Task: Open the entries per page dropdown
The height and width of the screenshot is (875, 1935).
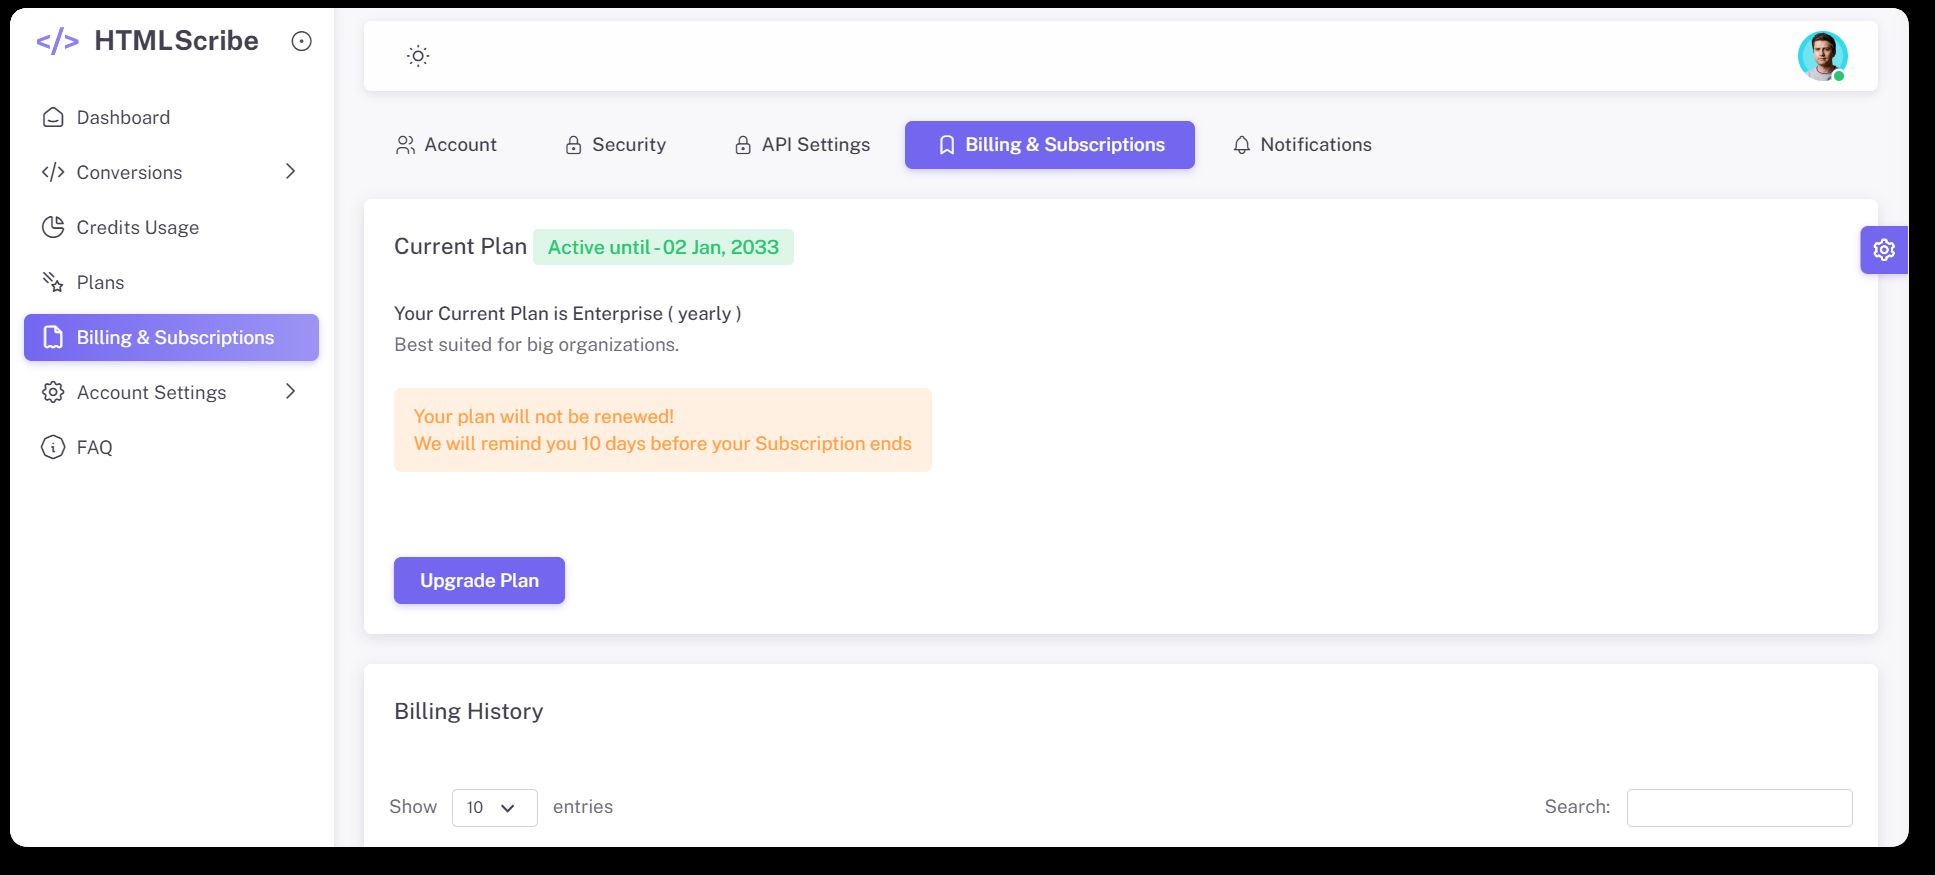Action: coord(494,808)
